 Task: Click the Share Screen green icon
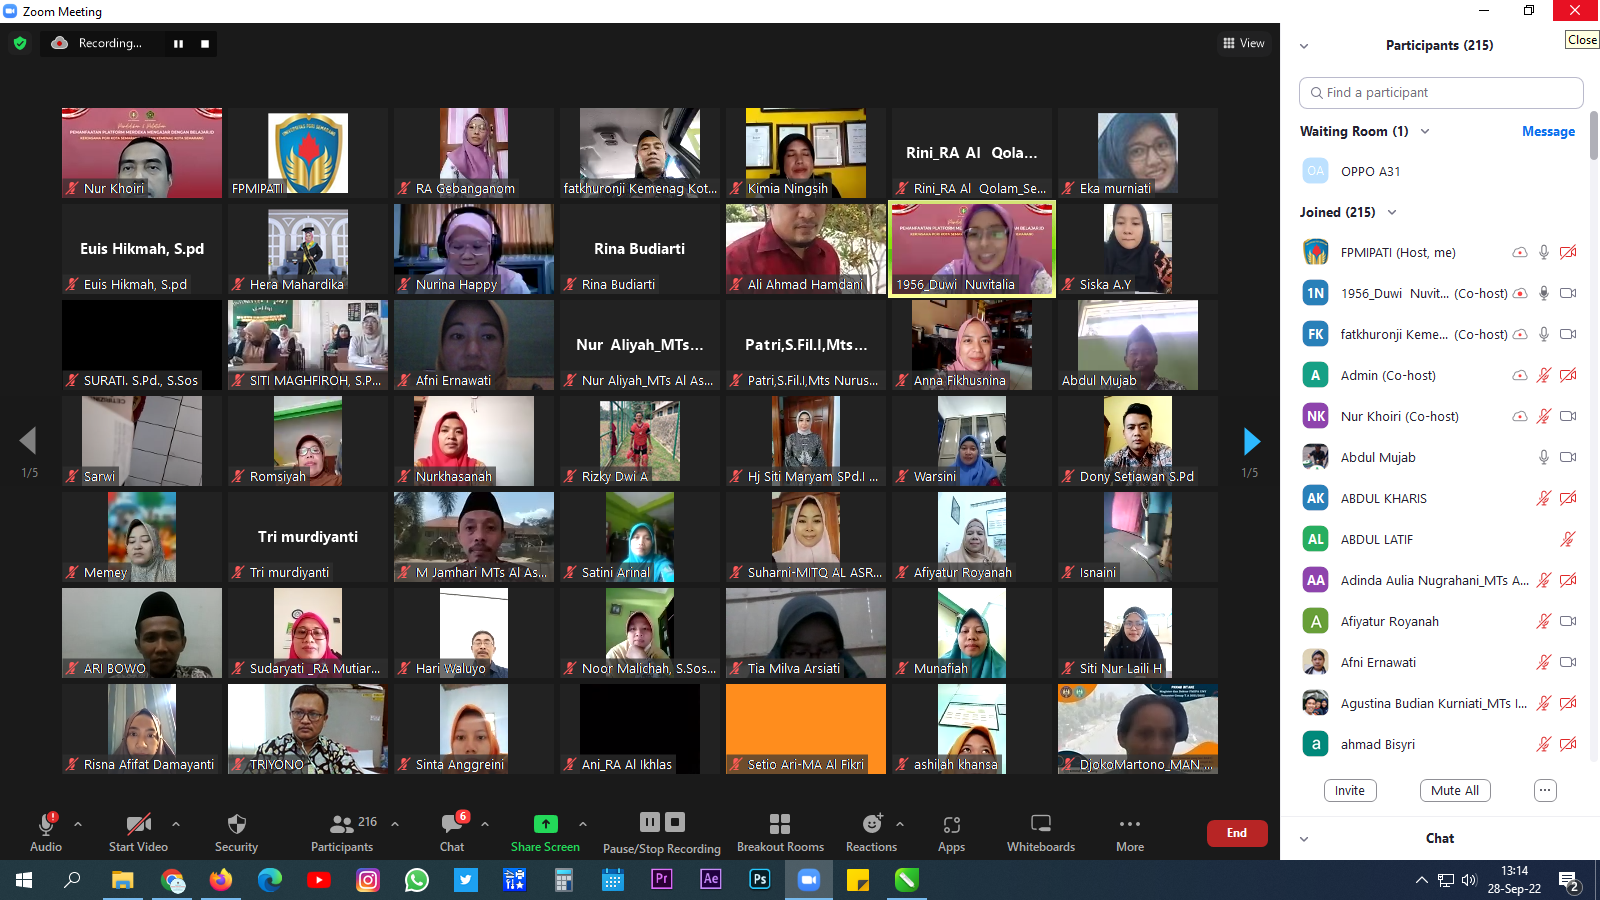tap(545, 825)
